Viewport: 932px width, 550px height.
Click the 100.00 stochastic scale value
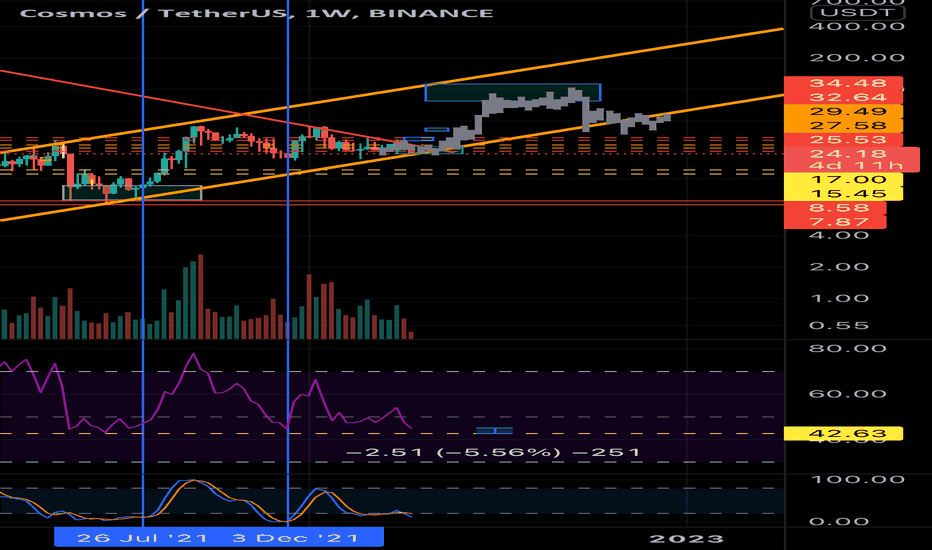[x=857, y=479]
